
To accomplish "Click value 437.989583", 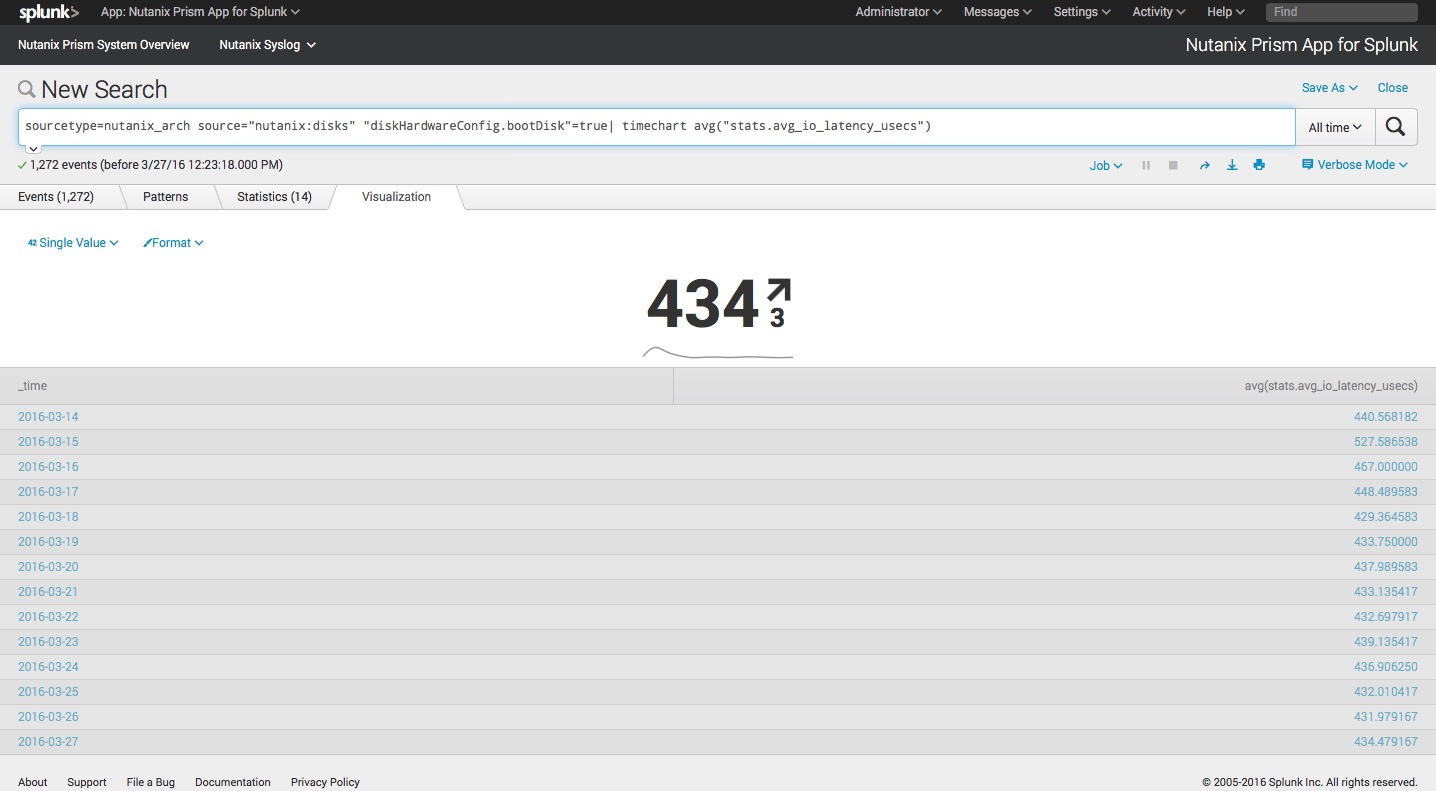I will pyautogui.click(x=1386, y=567).
